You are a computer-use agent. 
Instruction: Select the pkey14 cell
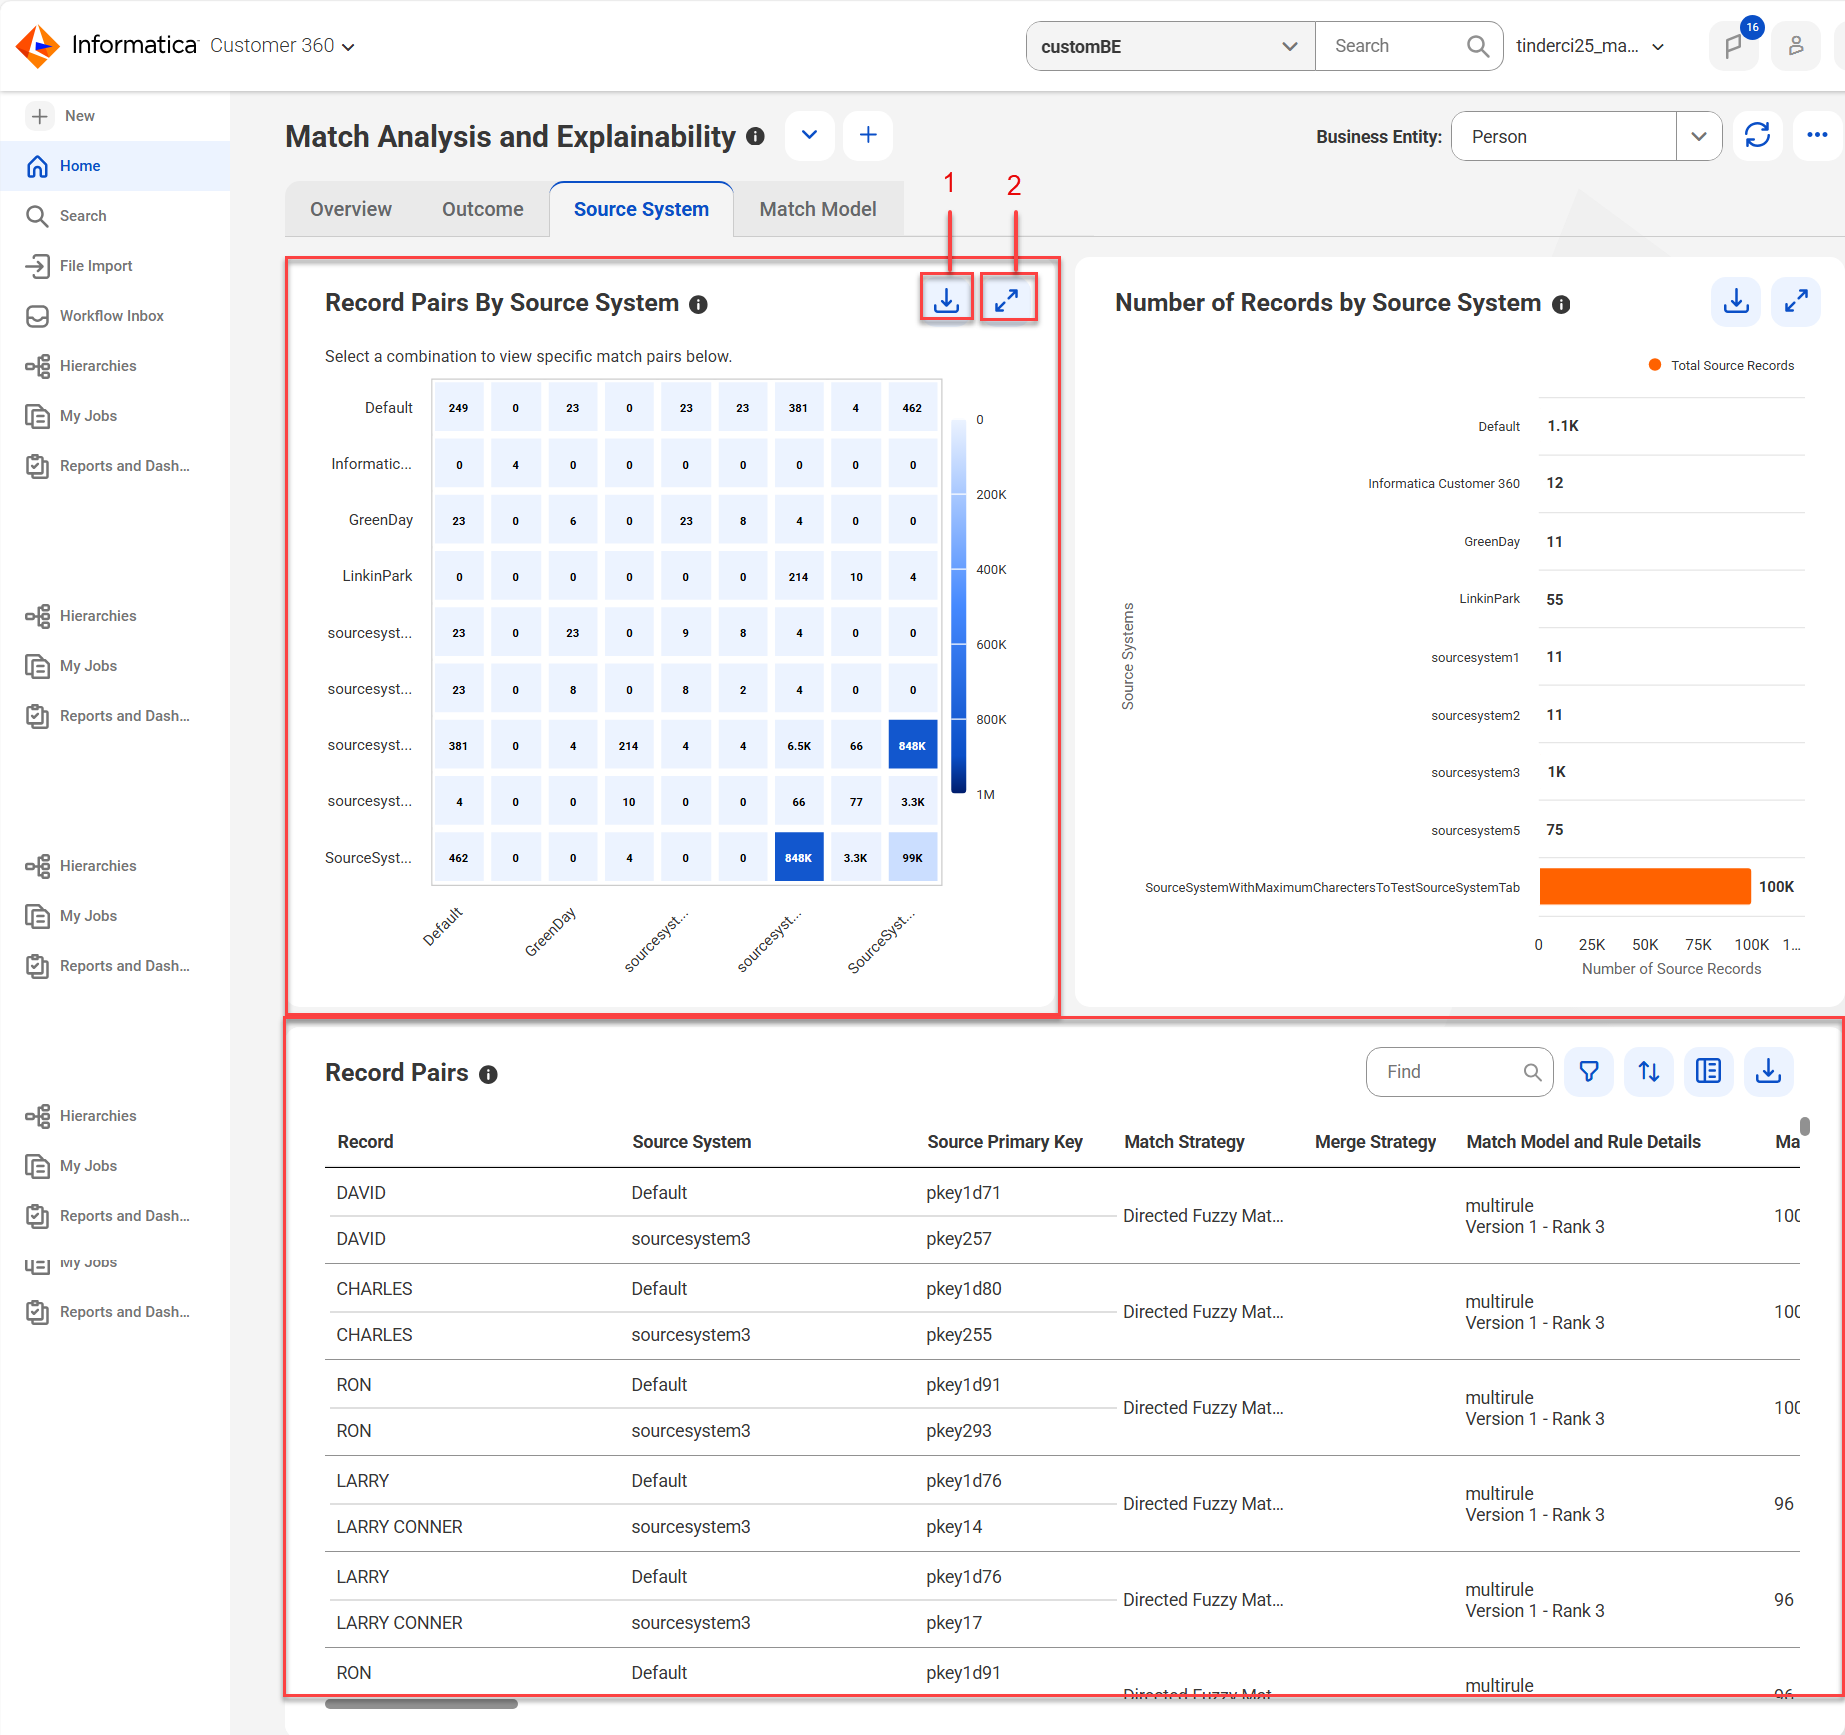954,1526
